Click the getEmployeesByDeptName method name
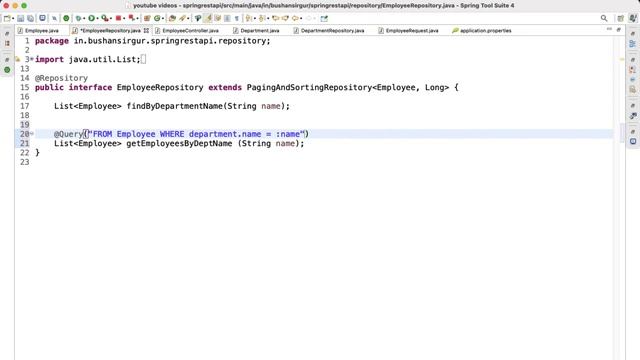The image size is (640, 360). pyautogui.click(x=179, y=143)
